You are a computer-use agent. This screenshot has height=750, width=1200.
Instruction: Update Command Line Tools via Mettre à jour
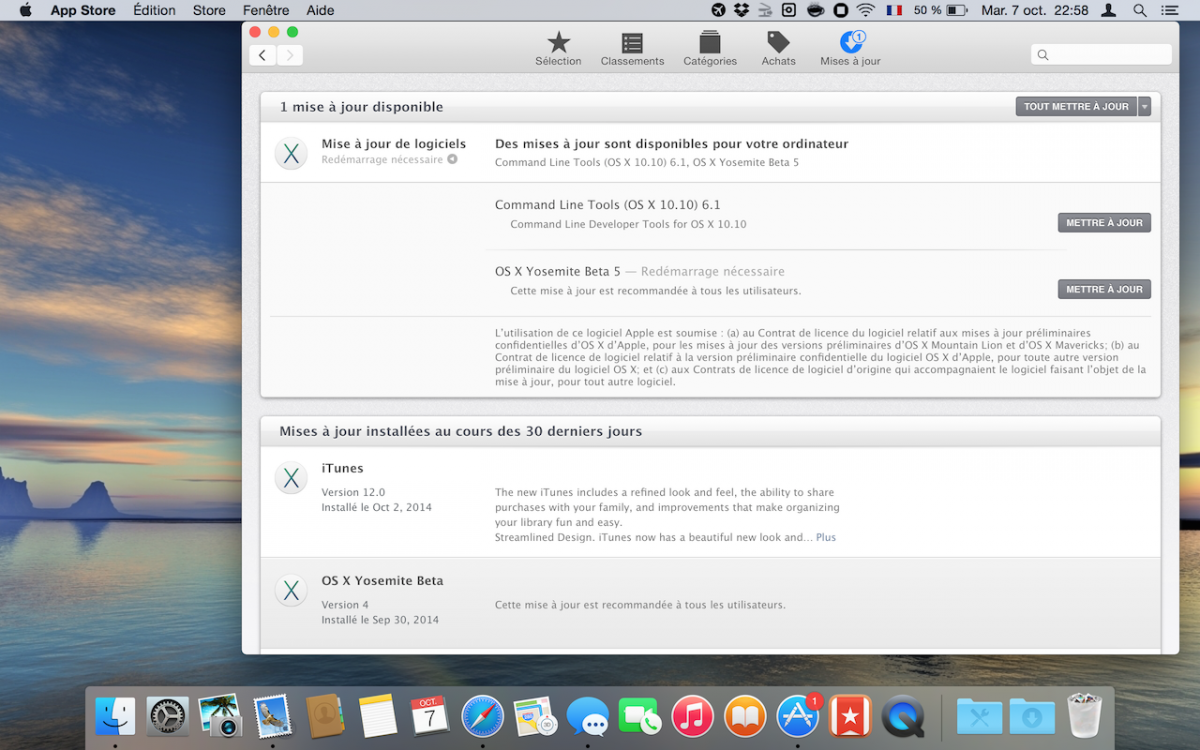pyautogui.click(x=1104, y=223)
